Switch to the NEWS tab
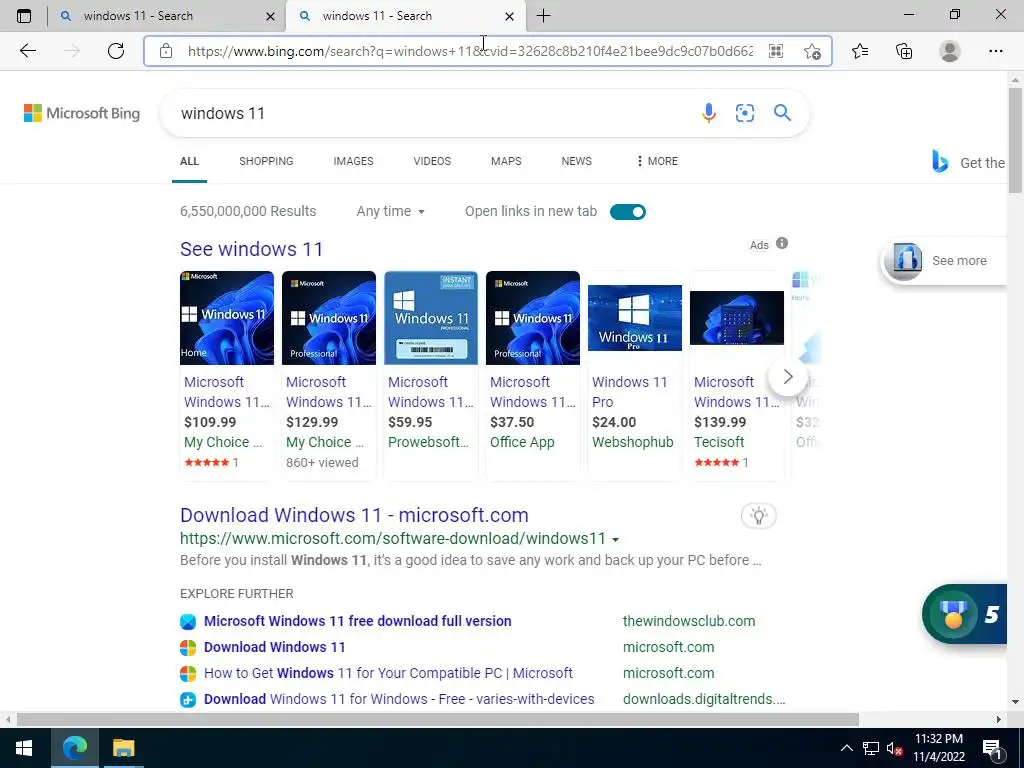Image resolution: width=1024 pixels, height=768 pixels. coord(577,161)
